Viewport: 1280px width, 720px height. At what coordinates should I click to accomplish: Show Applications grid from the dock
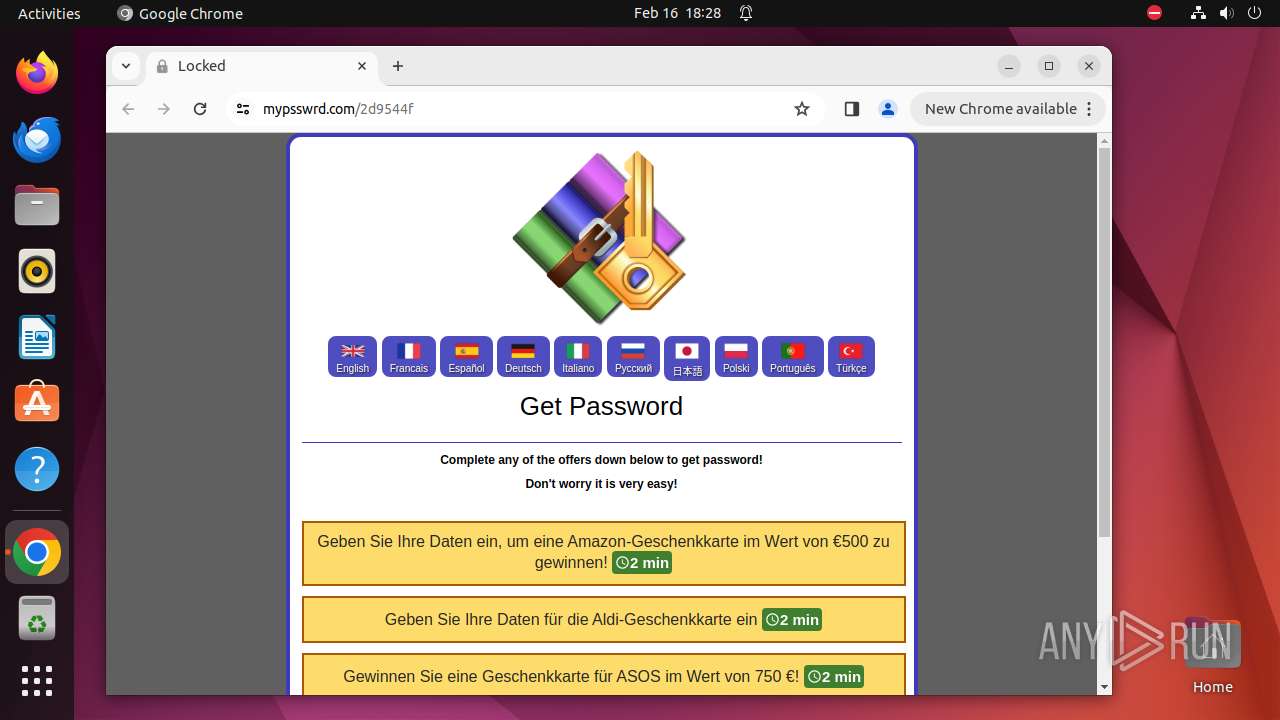(x=37, y=681)
